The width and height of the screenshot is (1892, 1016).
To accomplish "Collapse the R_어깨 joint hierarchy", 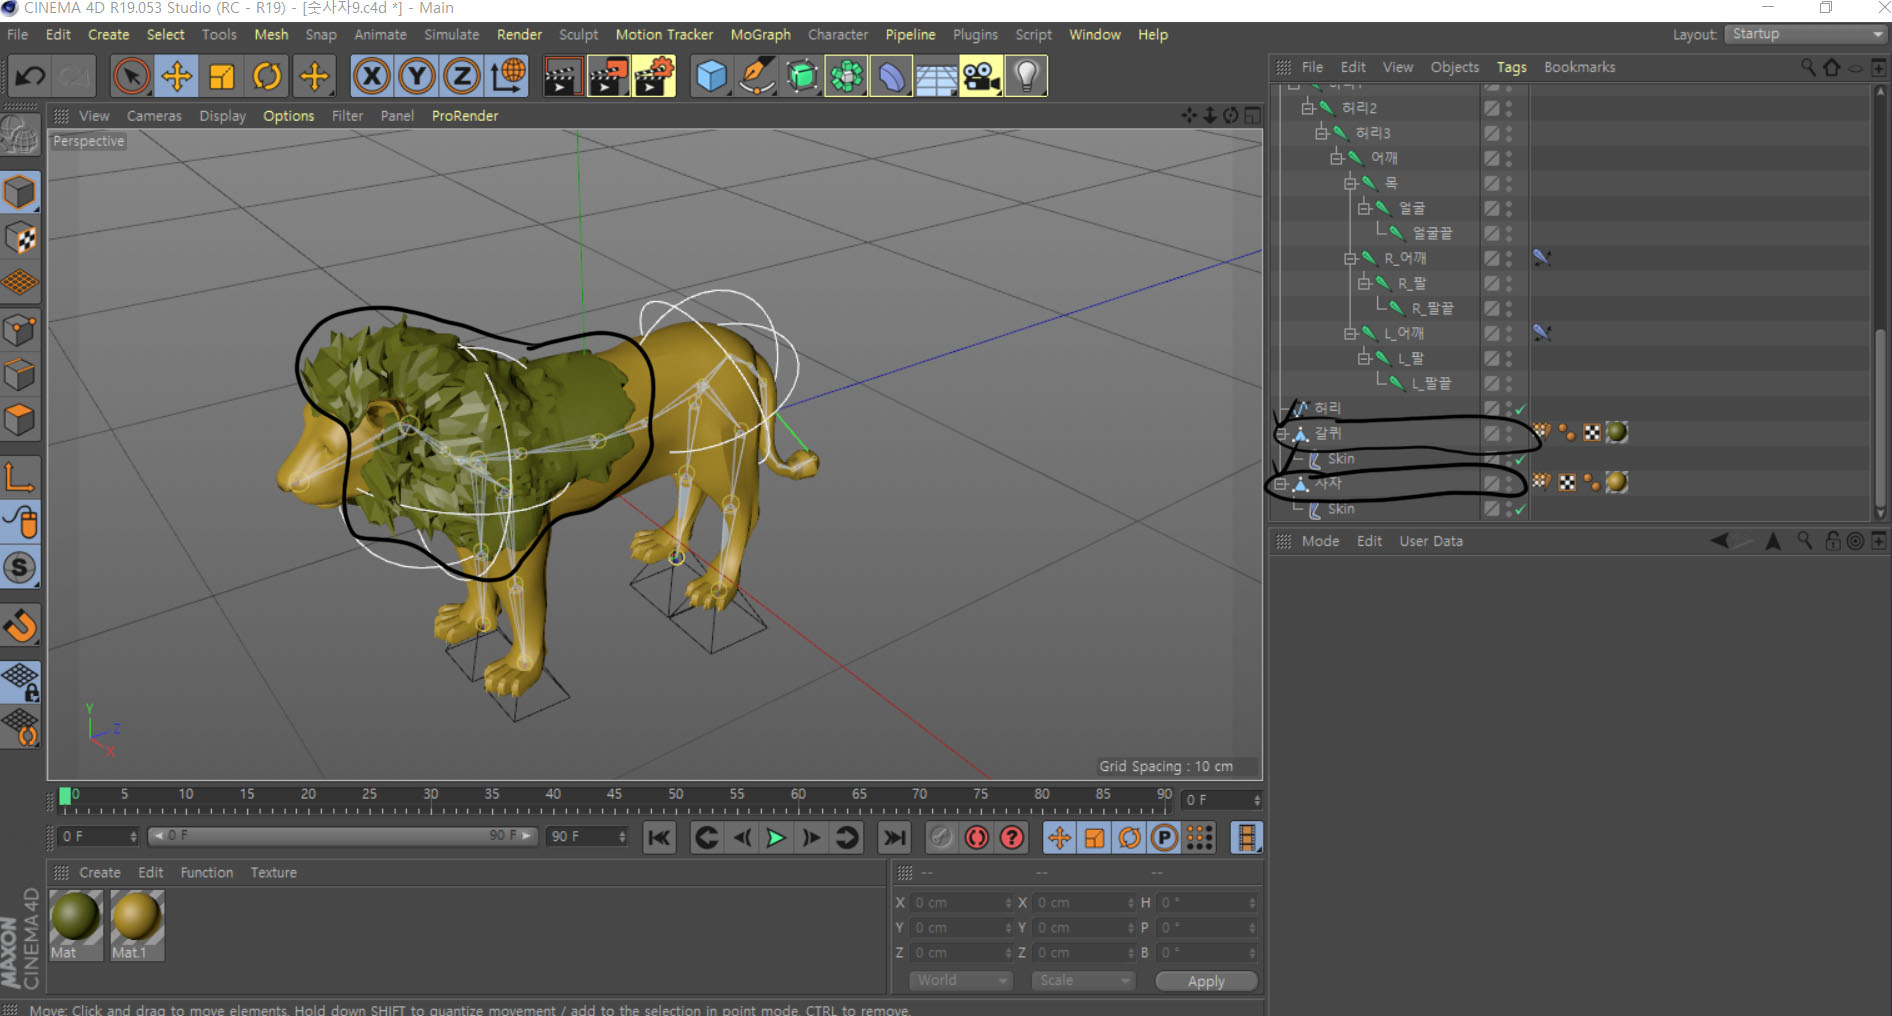I will (1350, 258).
